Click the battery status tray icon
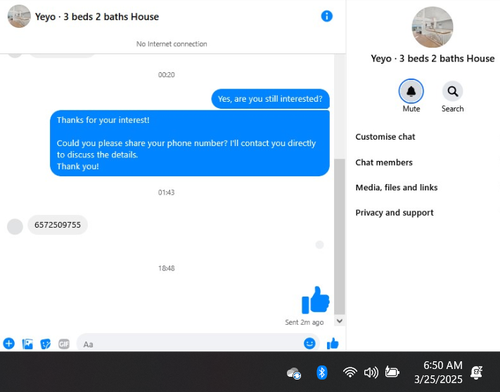Viewport: 500px width, 392px height. pyautogui.click(x=392, y=372)
